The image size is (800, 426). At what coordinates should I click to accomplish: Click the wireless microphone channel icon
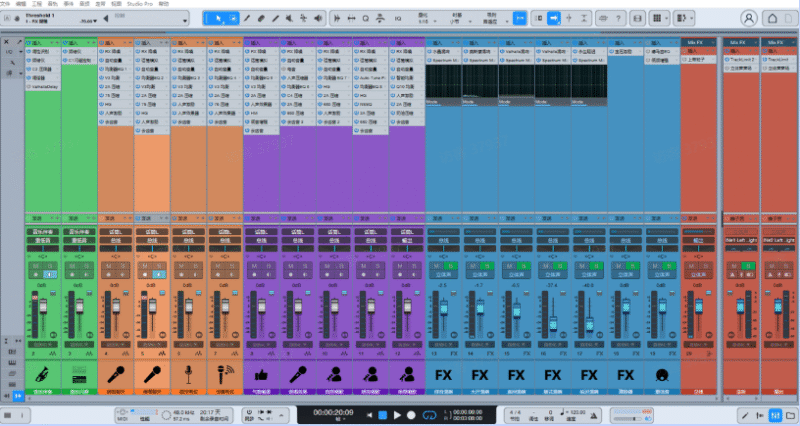click(x=224, y=375)
